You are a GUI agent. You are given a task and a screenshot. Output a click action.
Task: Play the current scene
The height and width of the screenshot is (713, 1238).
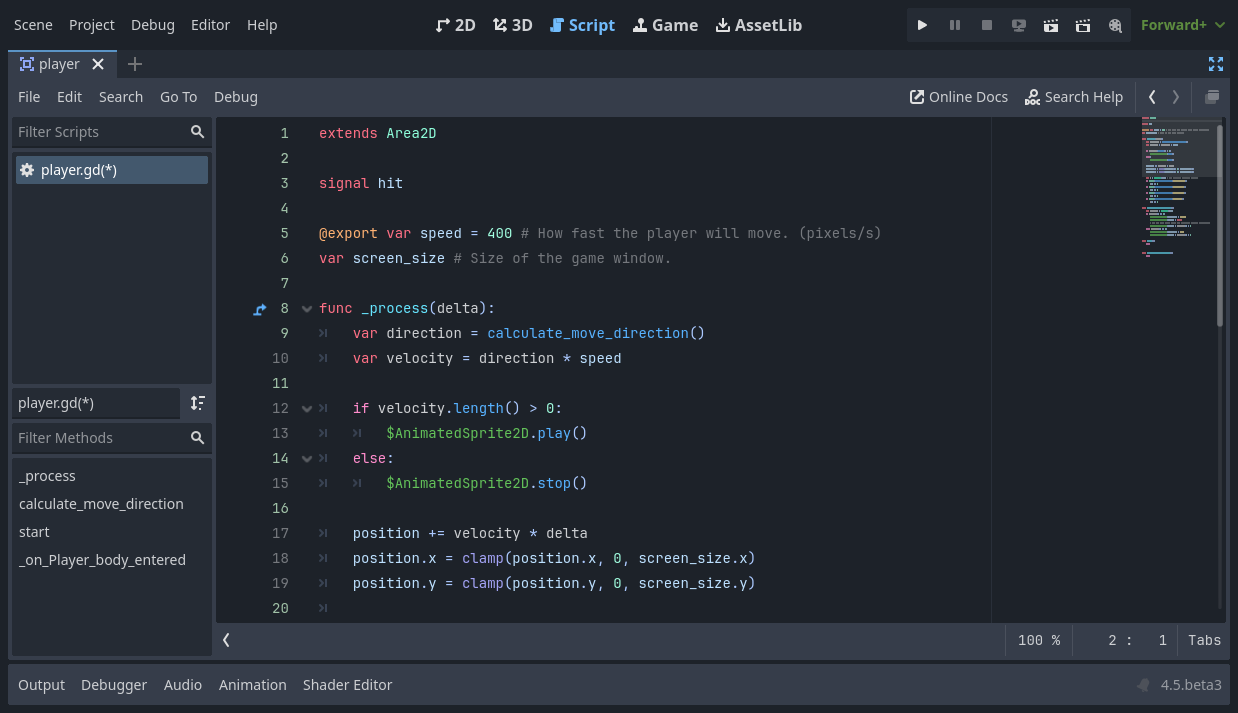tap(1050, 25)
